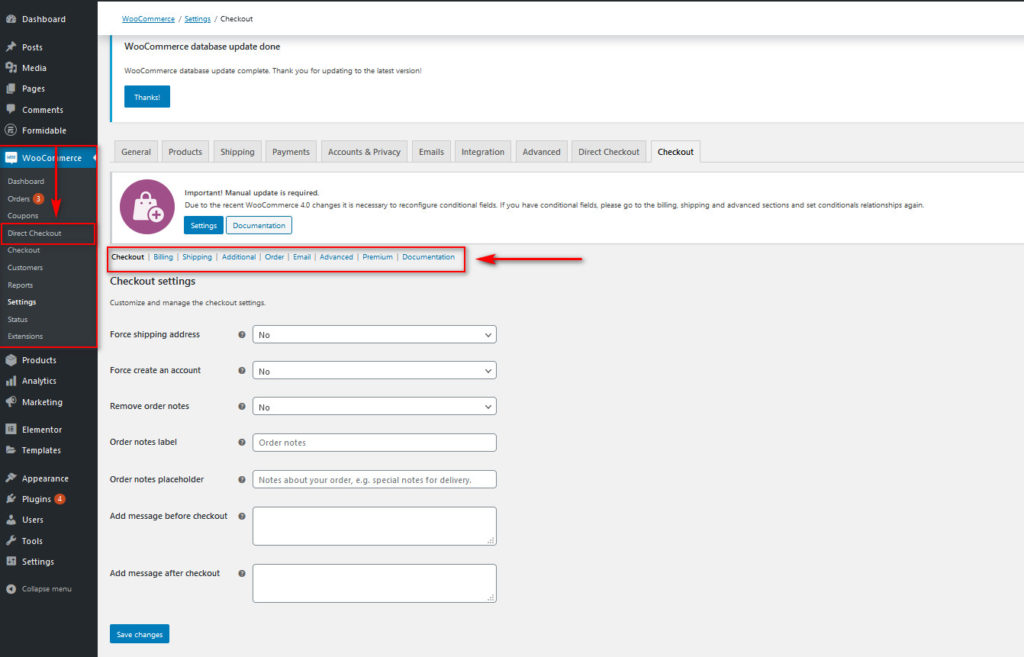The width and height of the screenshot is (1024, 657).
Task: Click the Settings icon at sidebar bottom
Action: tap(11, 561)
